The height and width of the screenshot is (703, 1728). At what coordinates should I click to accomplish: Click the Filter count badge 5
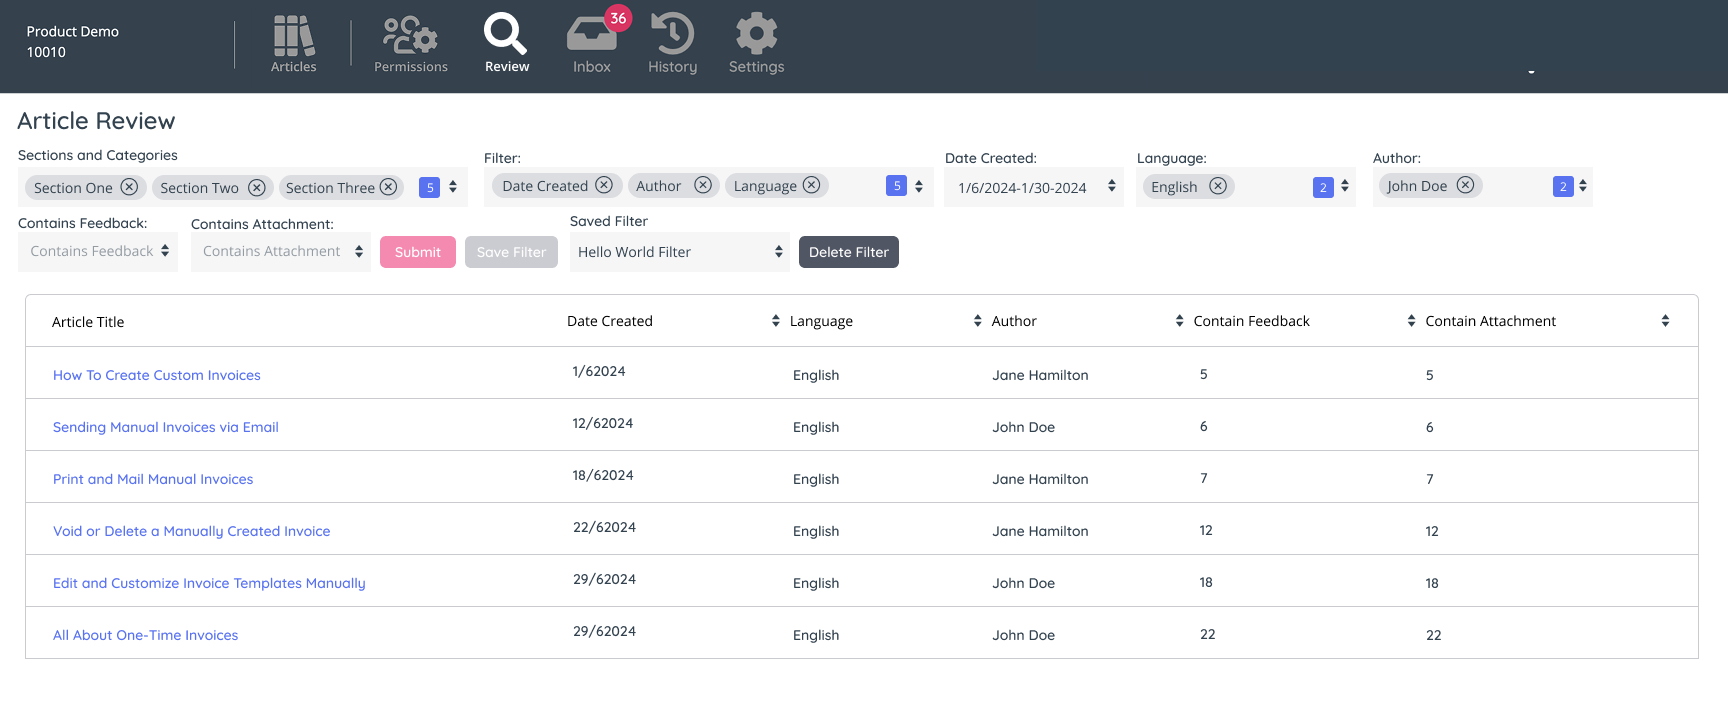[x=897, y=186]
